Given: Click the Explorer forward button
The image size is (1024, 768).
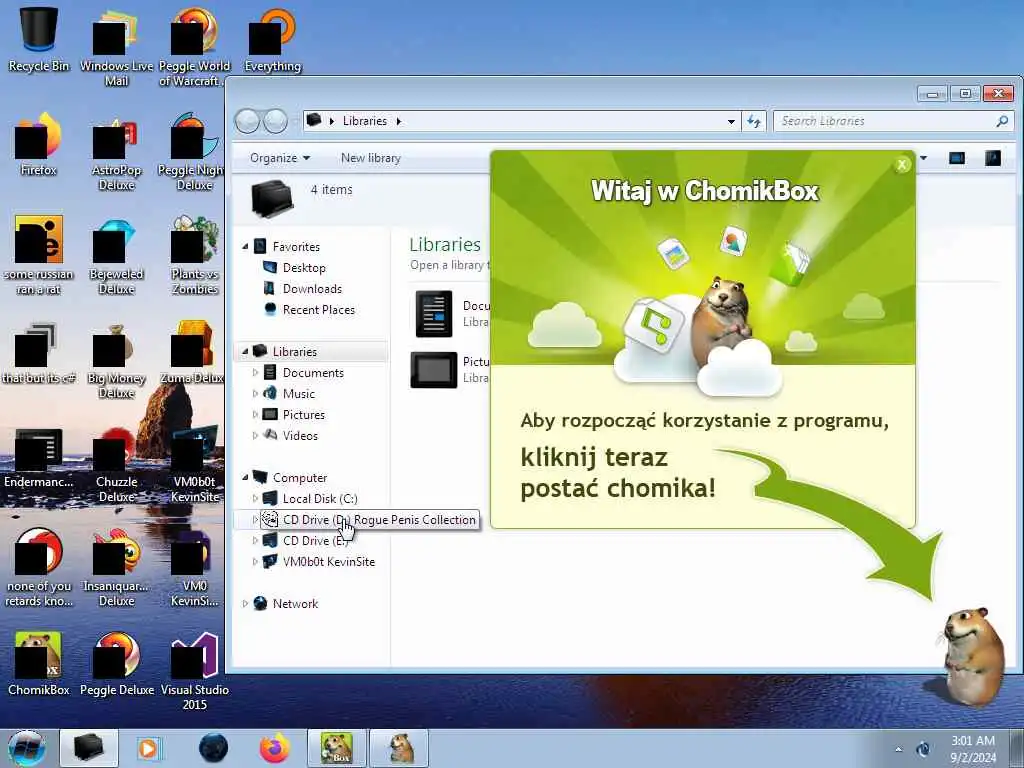Looking at the screenshot, I should click(x=276, y=121).
